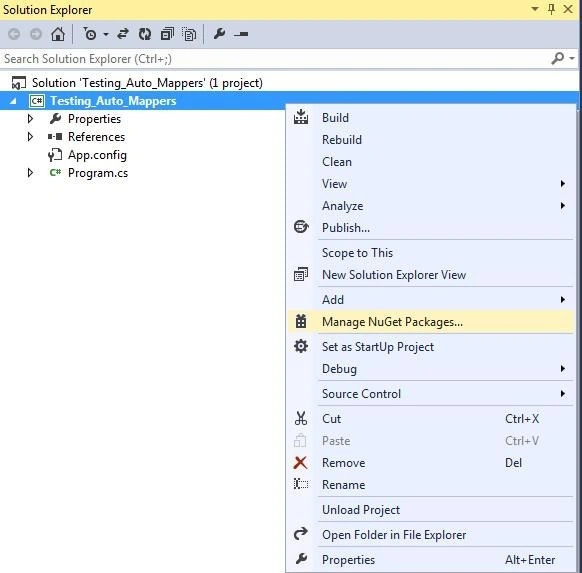The image size is (582, 573).
Task: Click the search magnifier icon
Action: pyautogui.click(x=558, y=58)
